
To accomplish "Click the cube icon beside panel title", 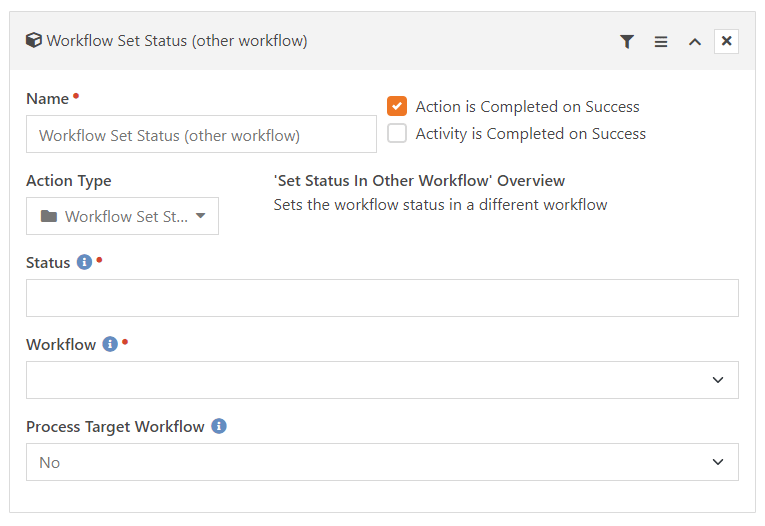I will 34,41.
